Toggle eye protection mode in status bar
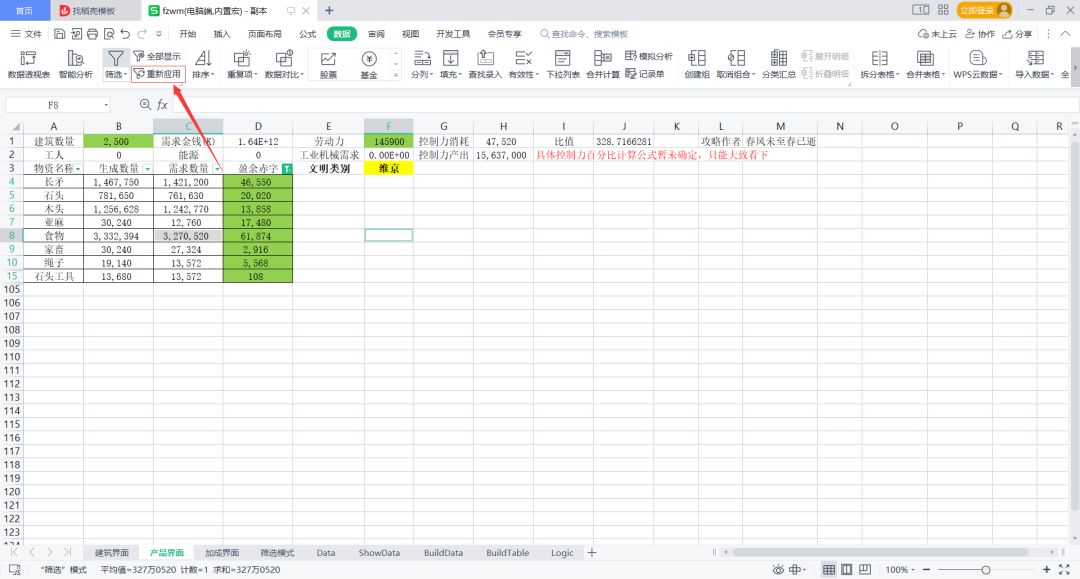The height and width of the screenshot is (579, 1080). (x=778, y=569)
